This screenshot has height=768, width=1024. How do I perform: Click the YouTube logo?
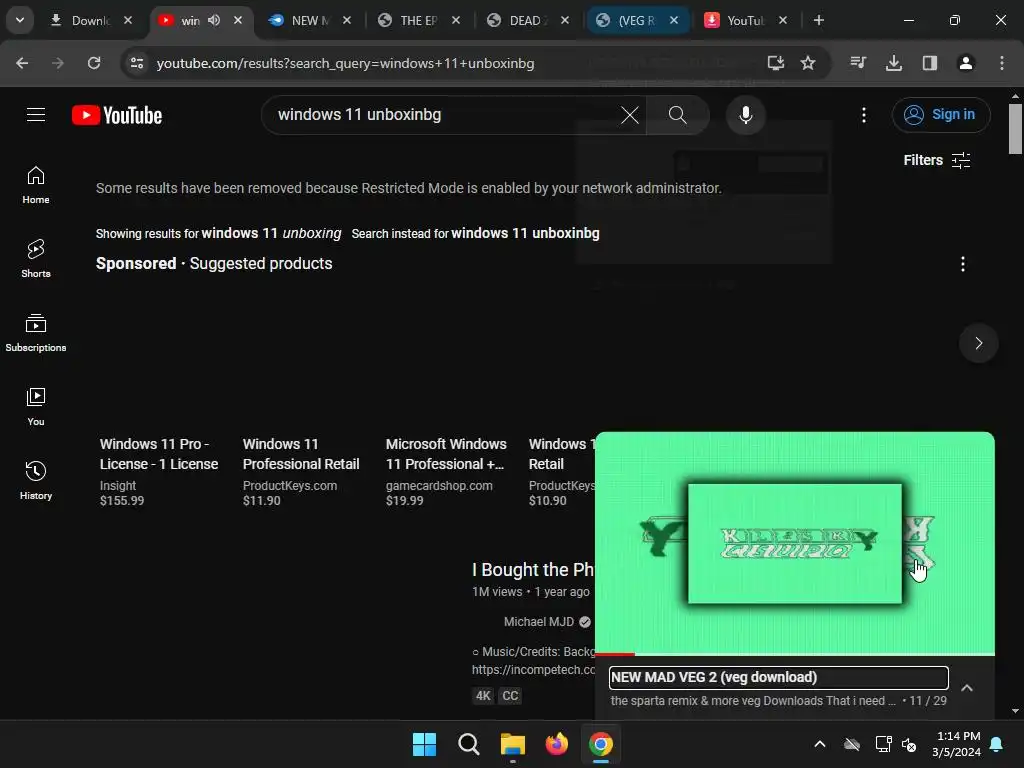pos(117,115)
